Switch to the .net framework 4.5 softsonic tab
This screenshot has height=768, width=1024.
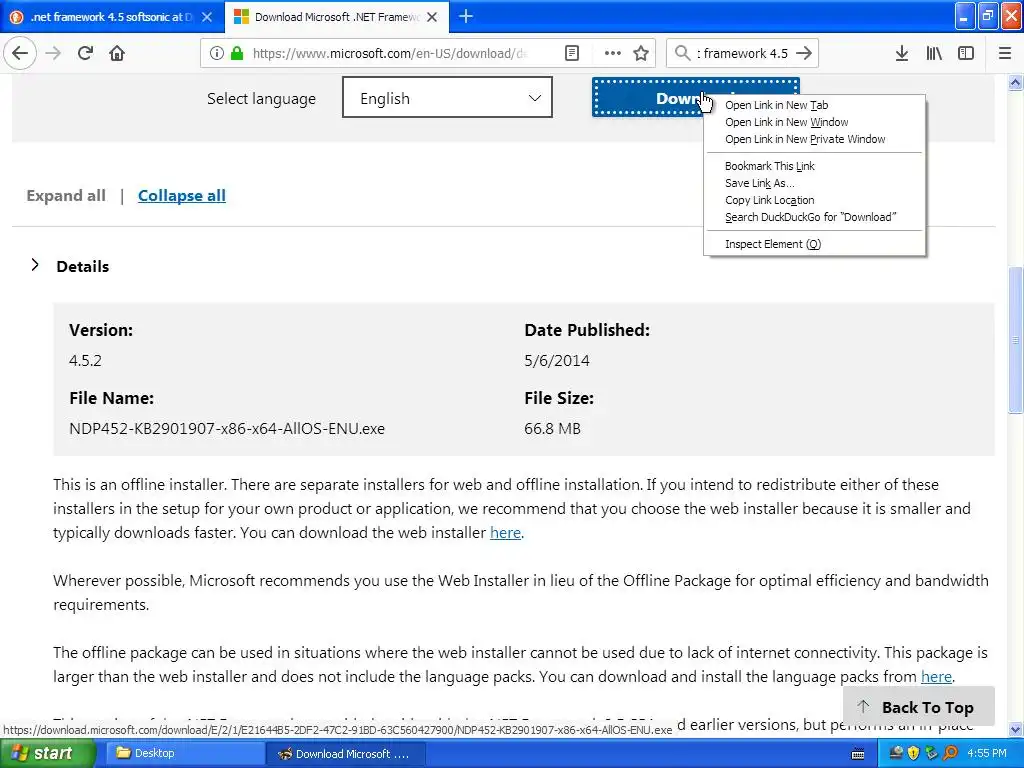pos(112,17)
